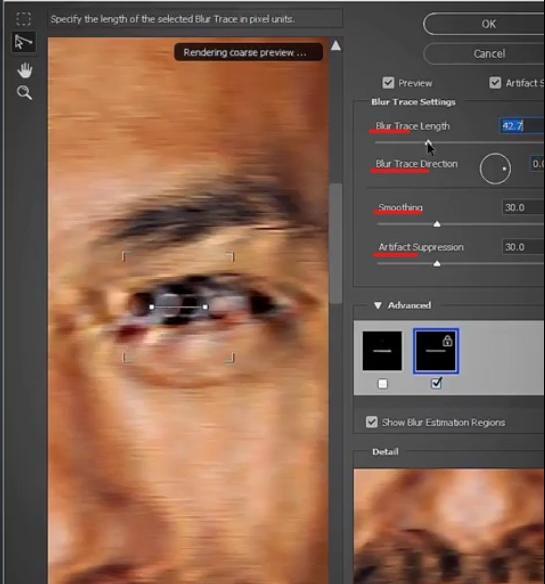Click the Detail loupe preview

(449, 526)
